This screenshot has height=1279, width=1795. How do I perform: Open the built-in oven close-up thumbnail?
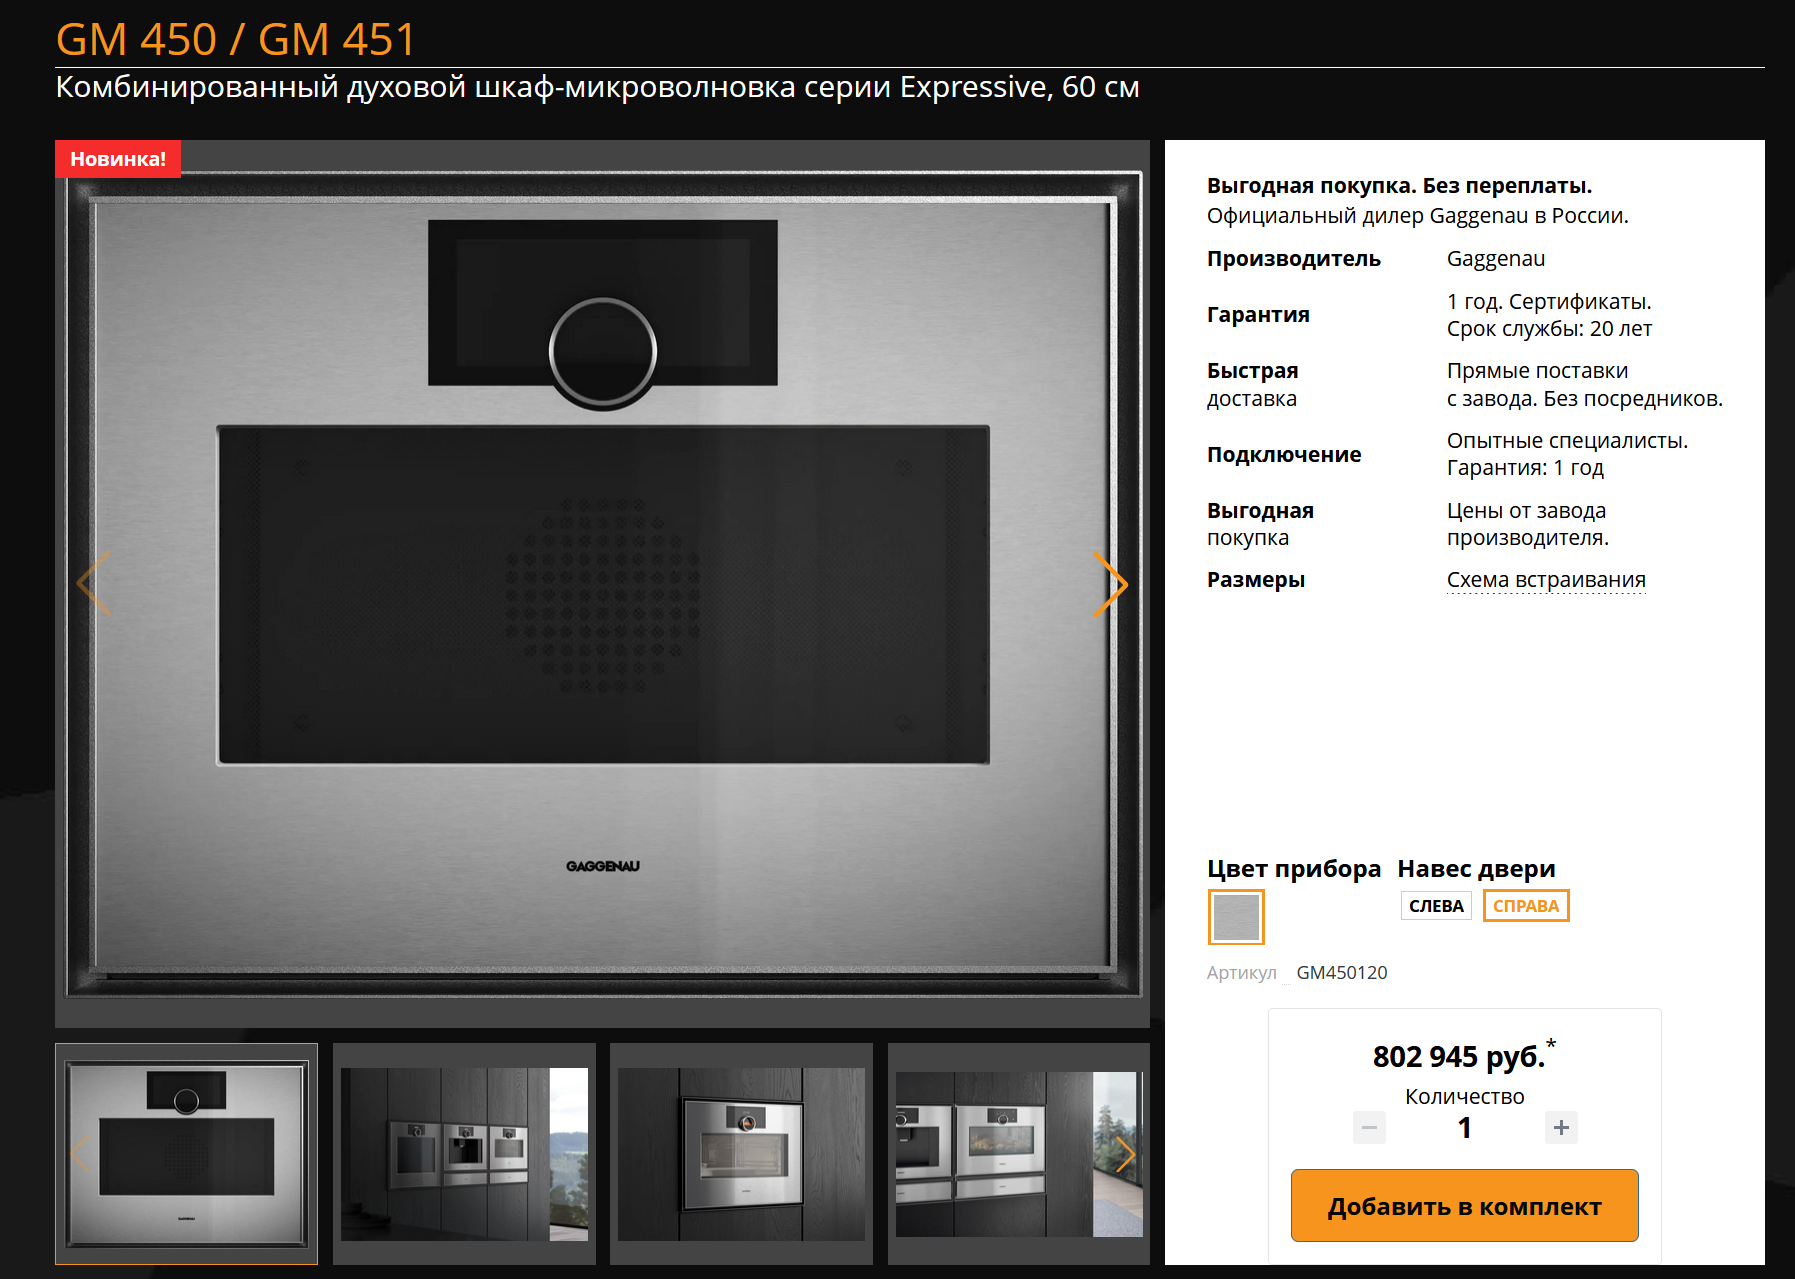click(741, 1154)
